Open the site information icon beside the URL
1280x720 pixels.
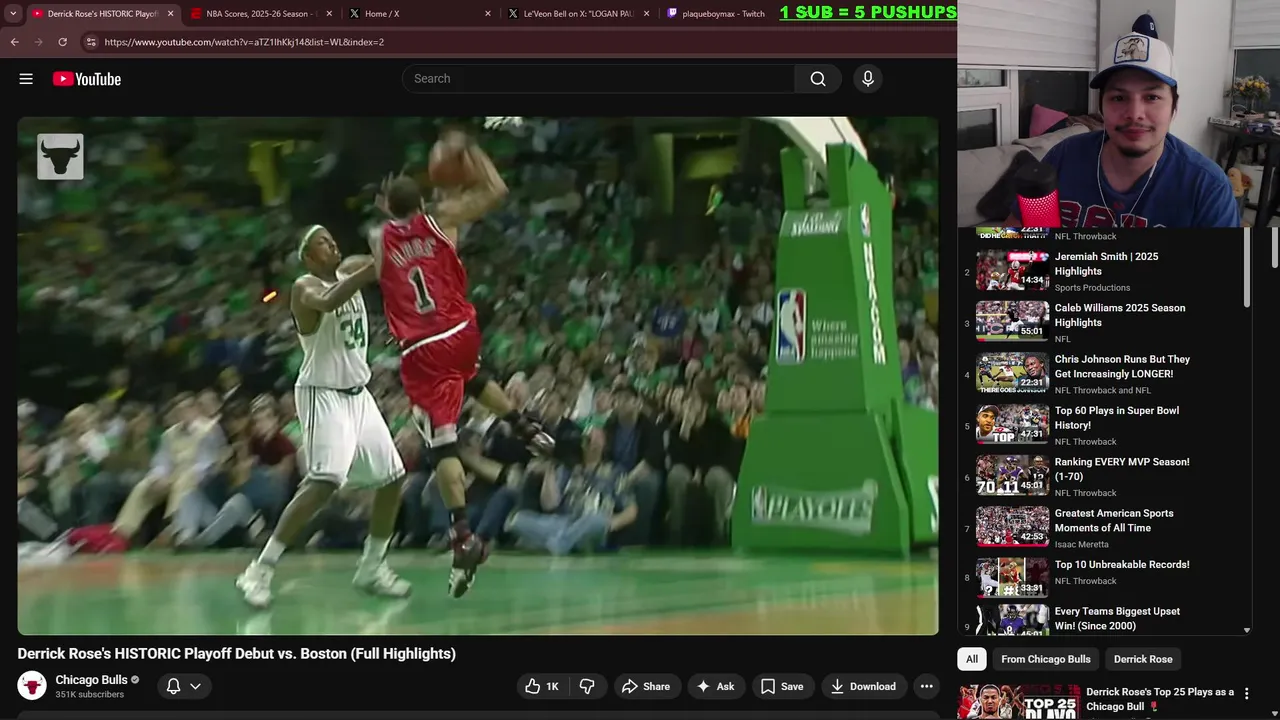[x=91, y=42]
